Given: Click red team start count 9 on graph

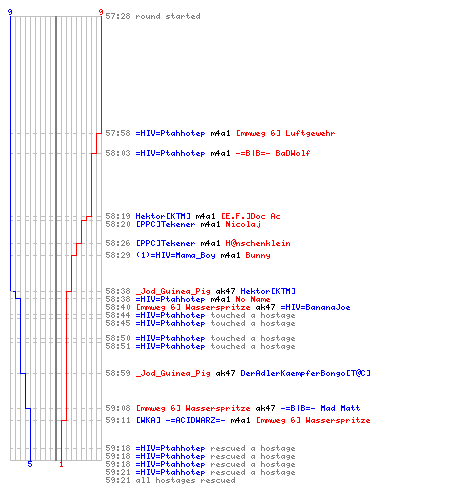Looking at the screenshot, I should click(x=101, y=12).
